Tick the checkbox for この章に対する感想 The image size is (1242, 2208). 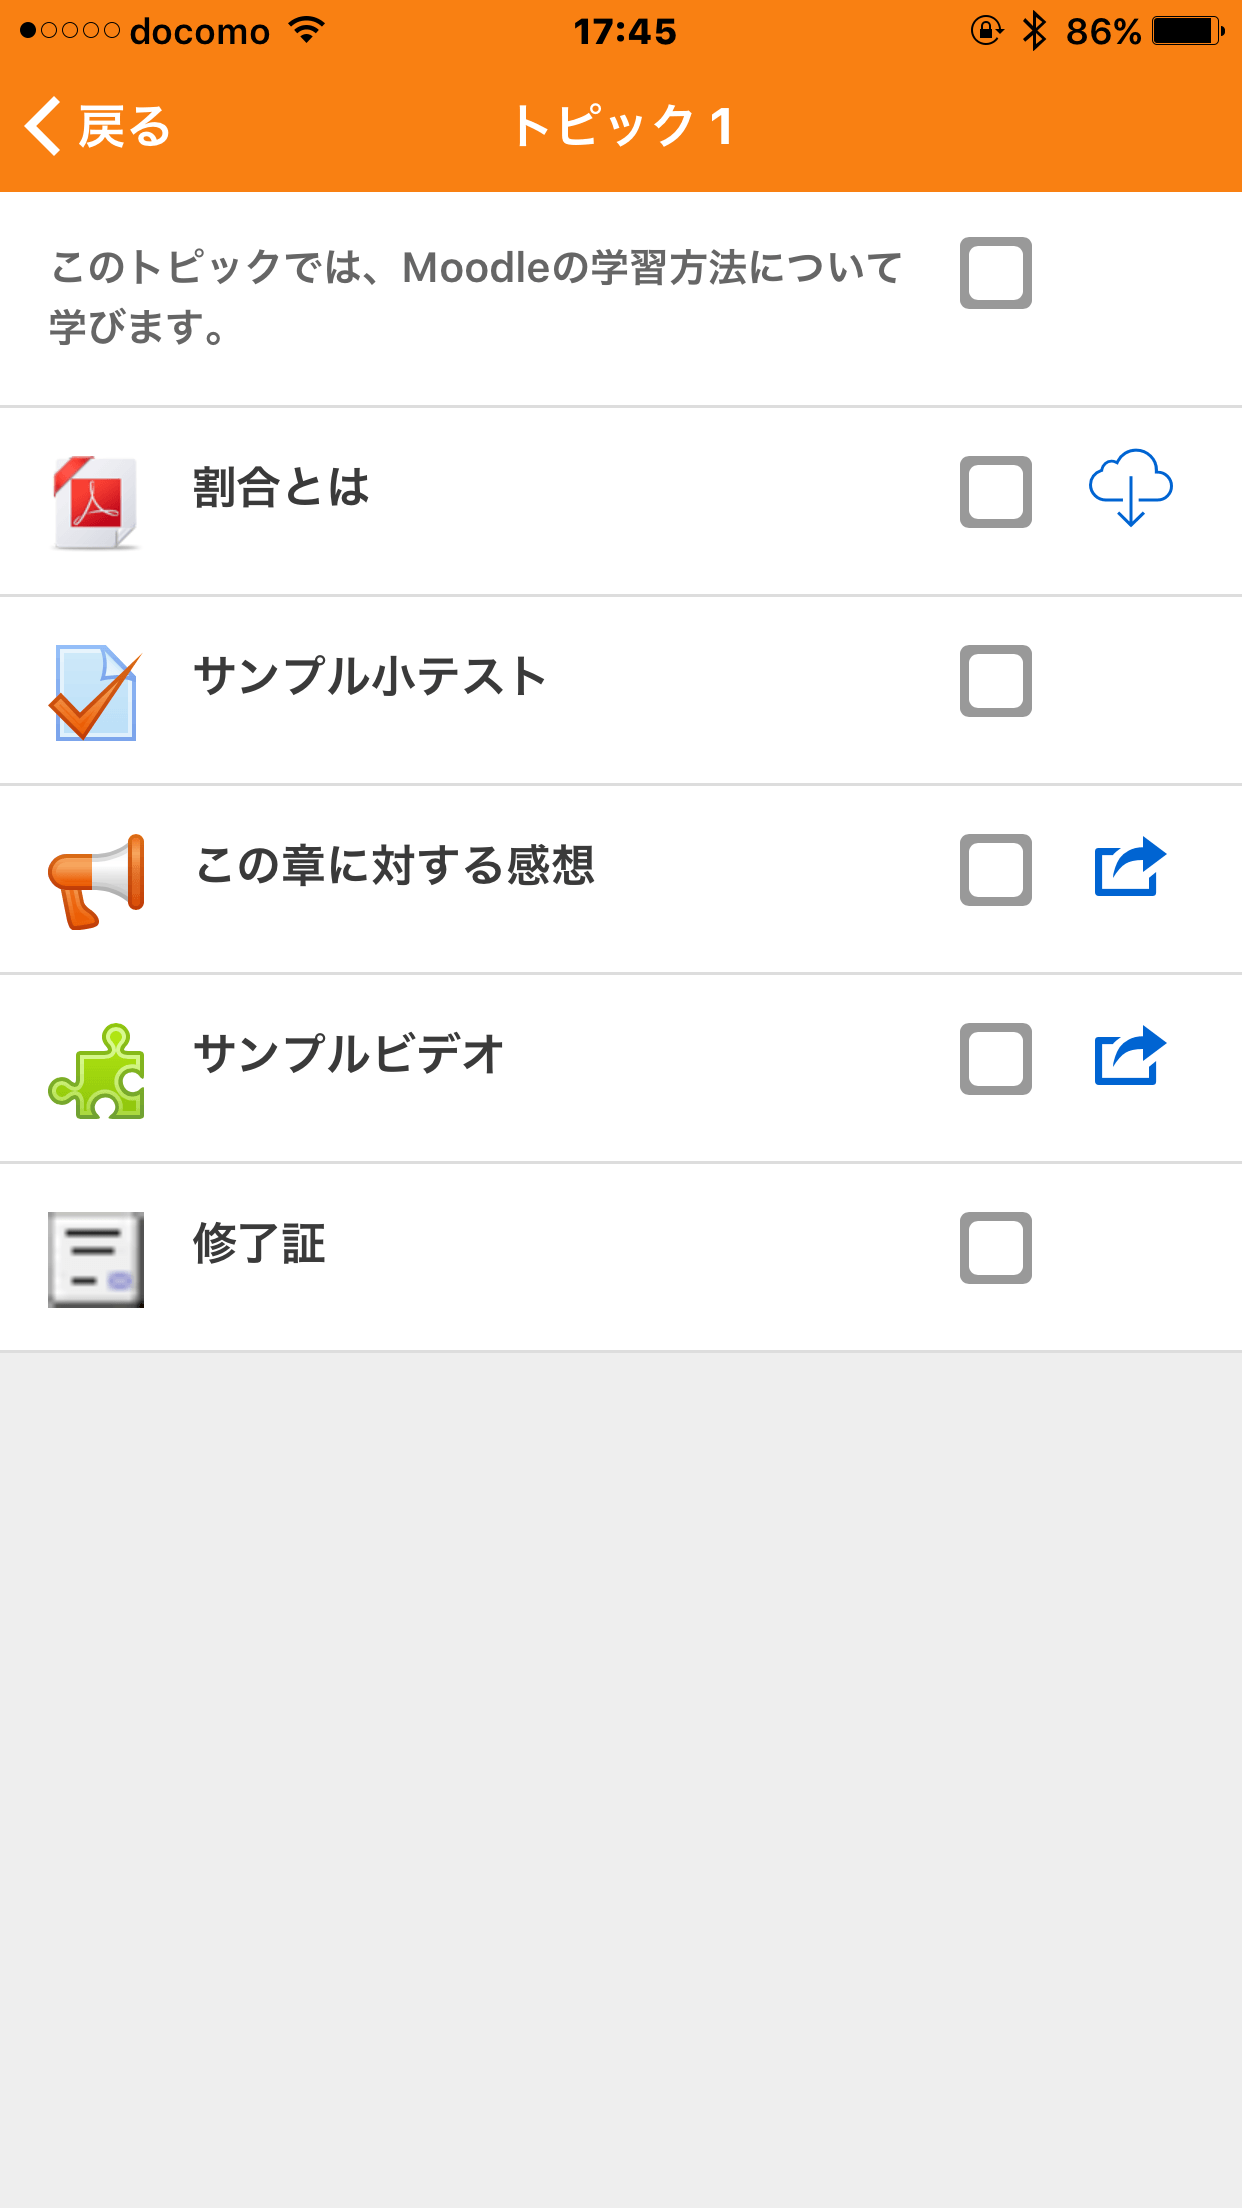(x=995, y=870)
